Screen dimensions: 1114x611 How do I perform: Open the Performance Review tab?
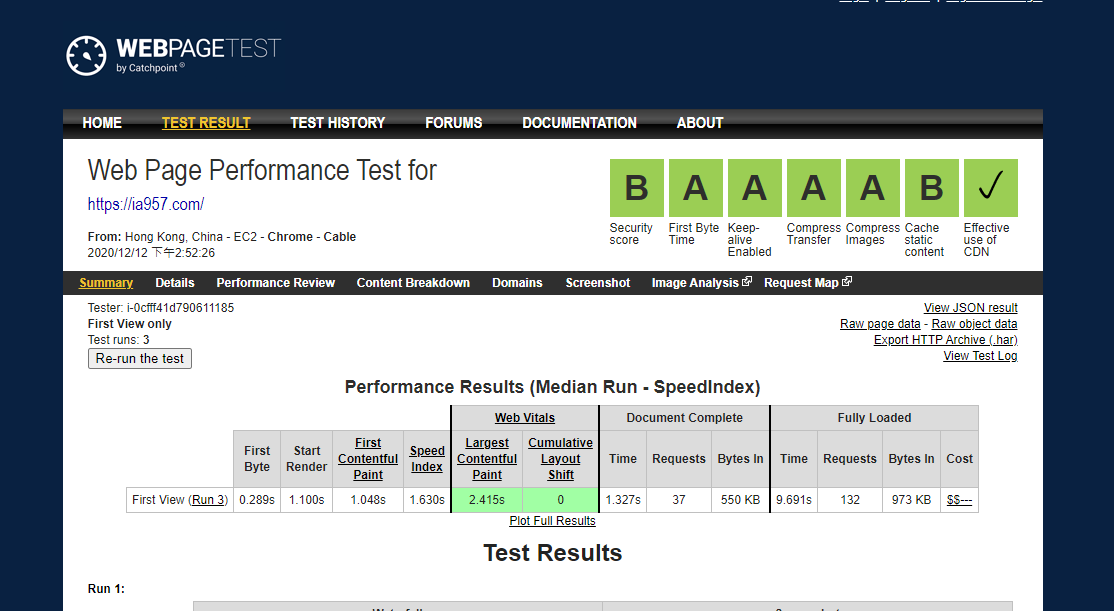(276, 283)
